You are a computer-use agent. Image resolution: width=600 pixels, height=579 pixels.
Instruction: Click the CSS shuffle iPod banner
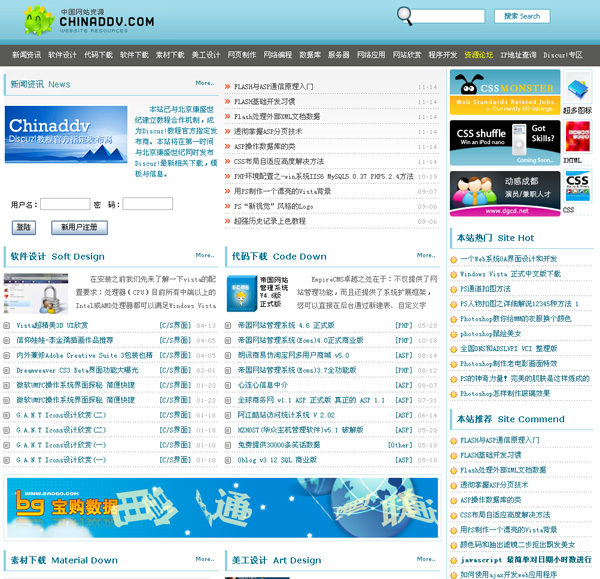(x=505, y=142)
